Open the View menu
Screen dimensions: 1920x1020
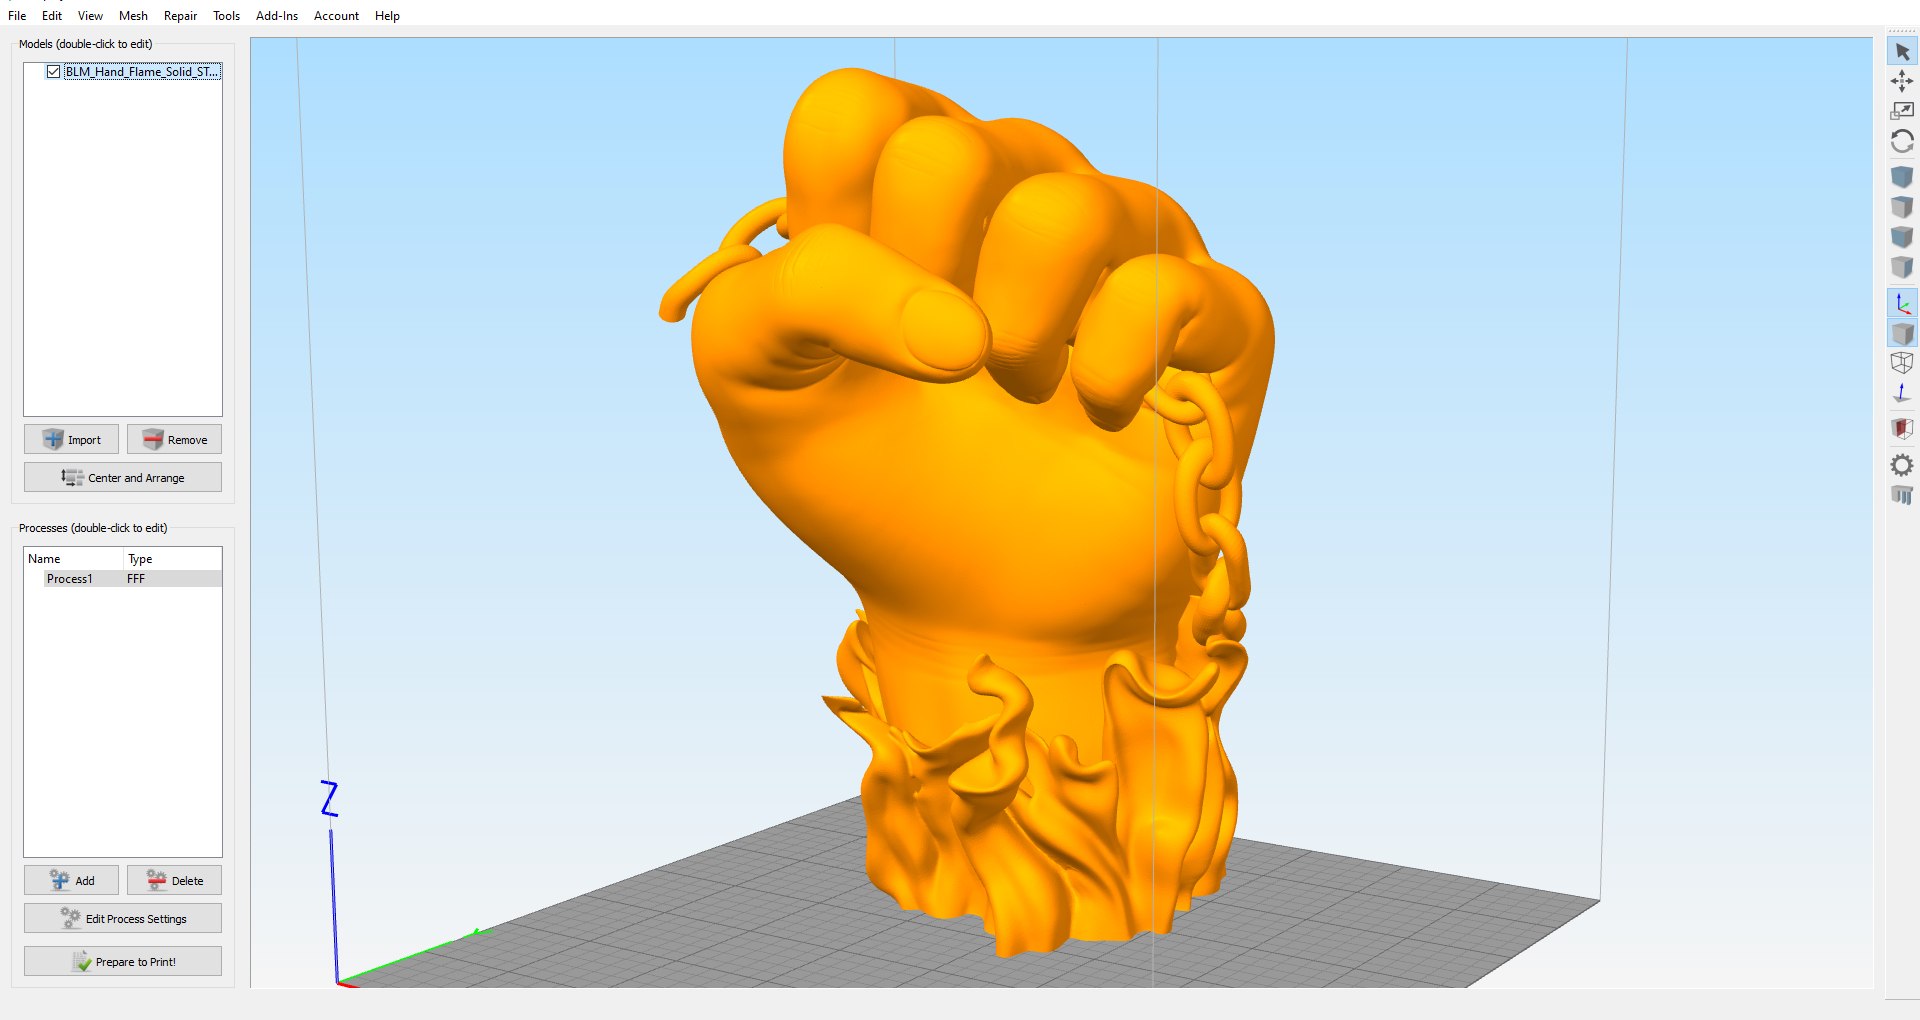click(90, 16)
